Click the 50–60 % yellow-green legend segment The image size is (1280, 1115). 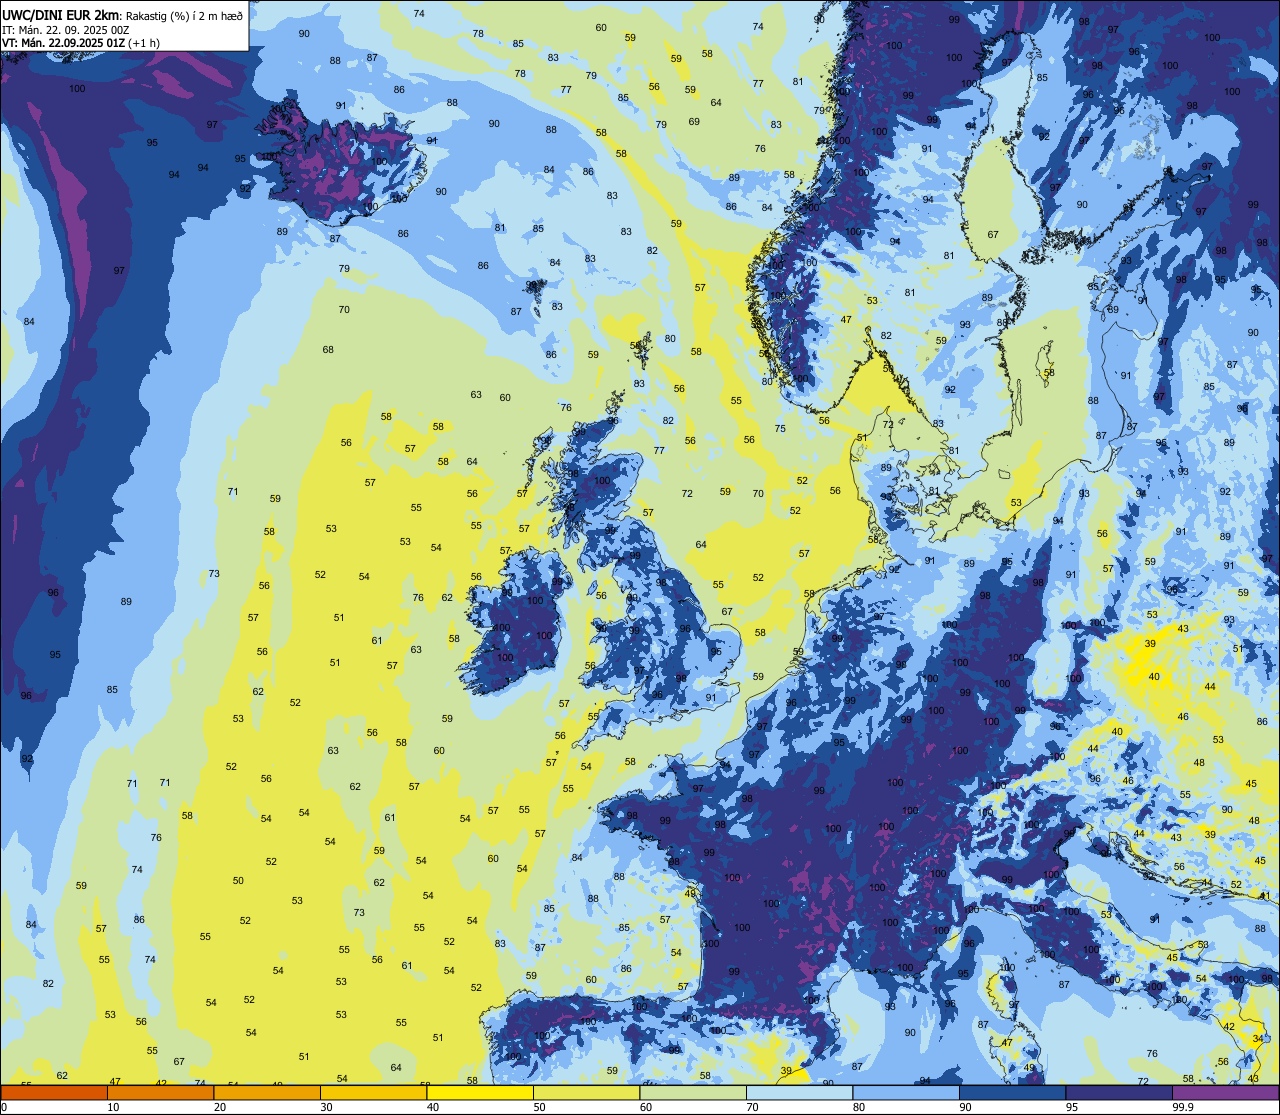[x=586, y=1093]
